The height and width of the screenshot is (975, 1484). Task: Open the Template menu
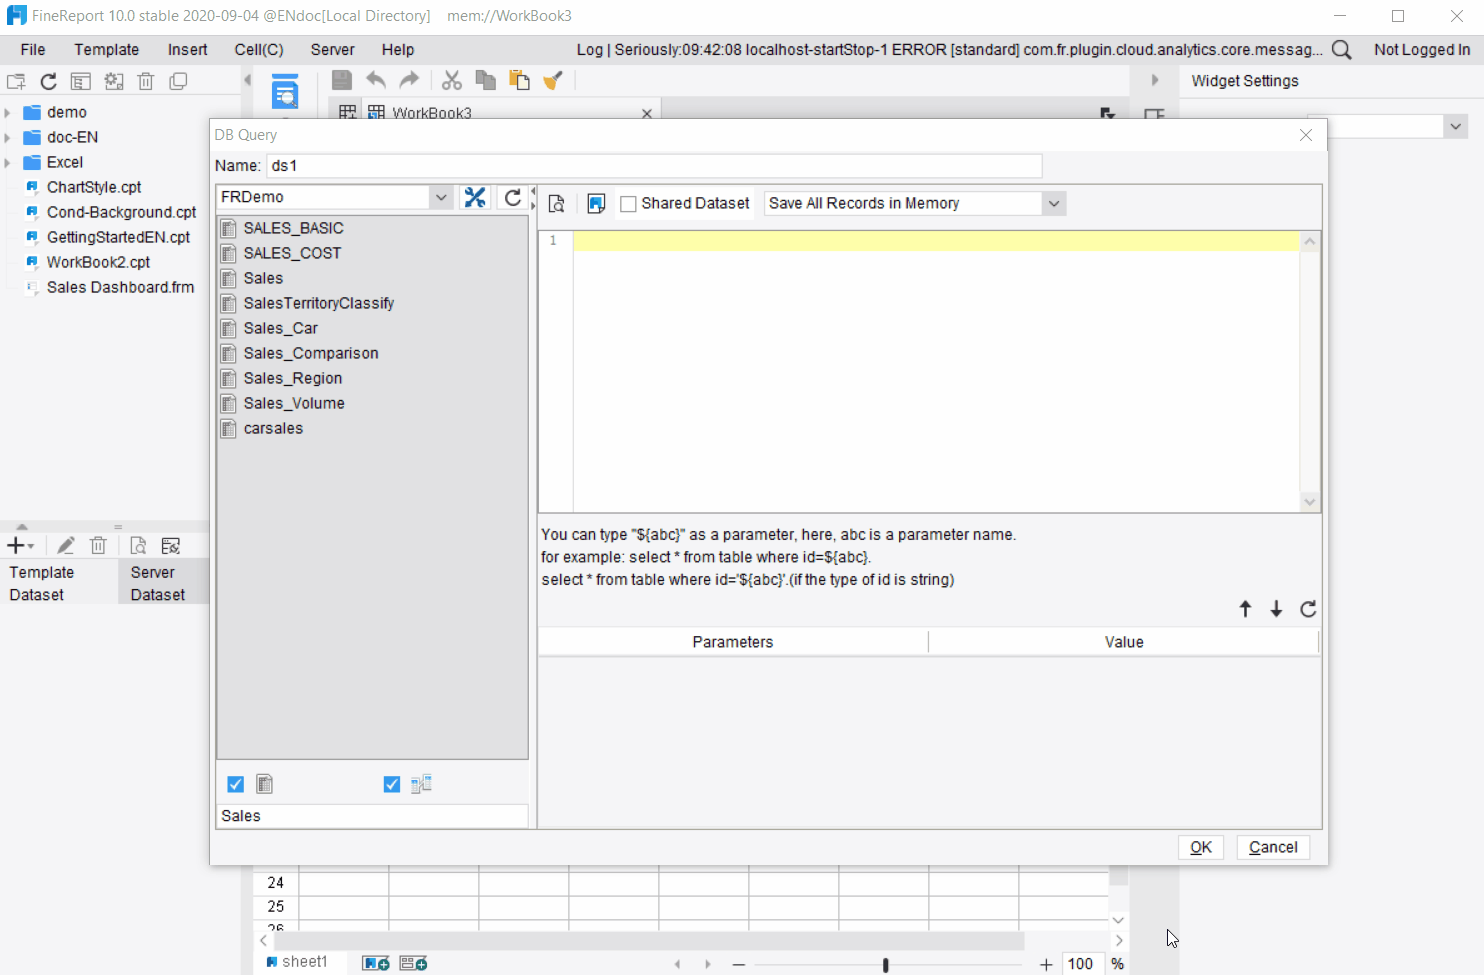click(107, 50)
